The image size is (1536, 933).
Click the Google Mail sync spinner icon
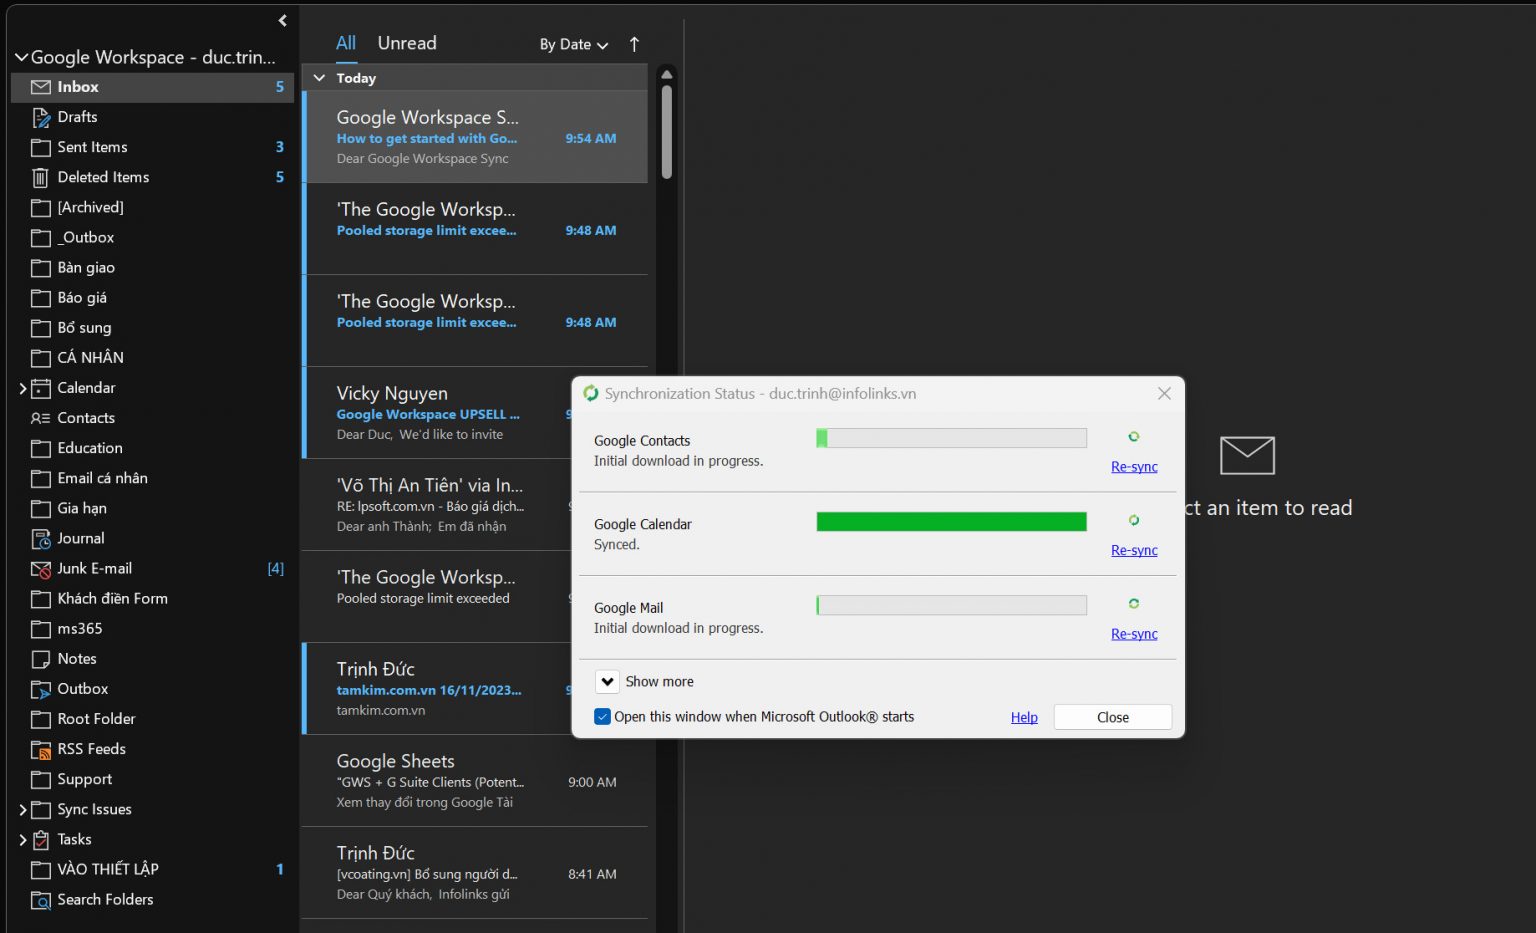1134,604
